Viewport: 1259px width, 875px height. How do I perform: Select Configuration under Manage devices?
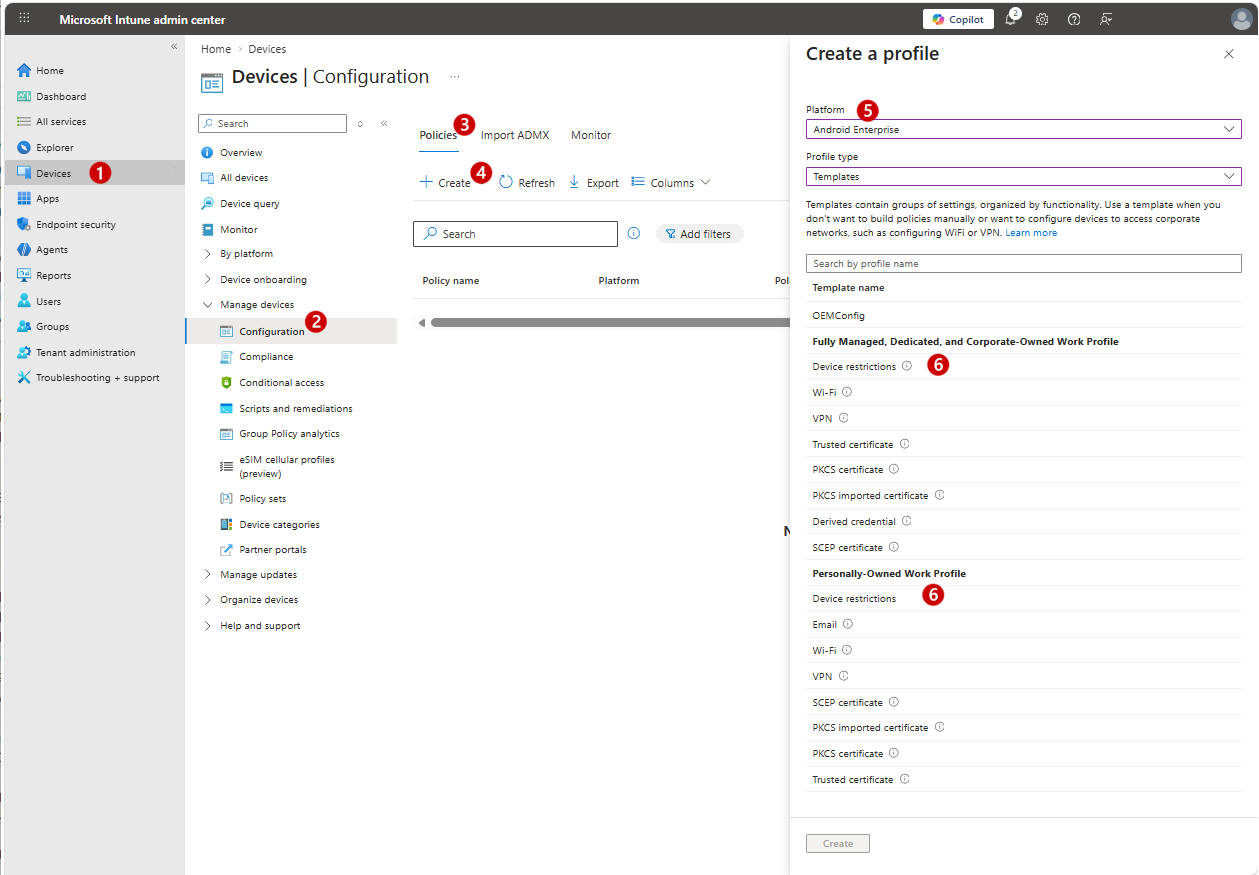(x=291, y=332)
